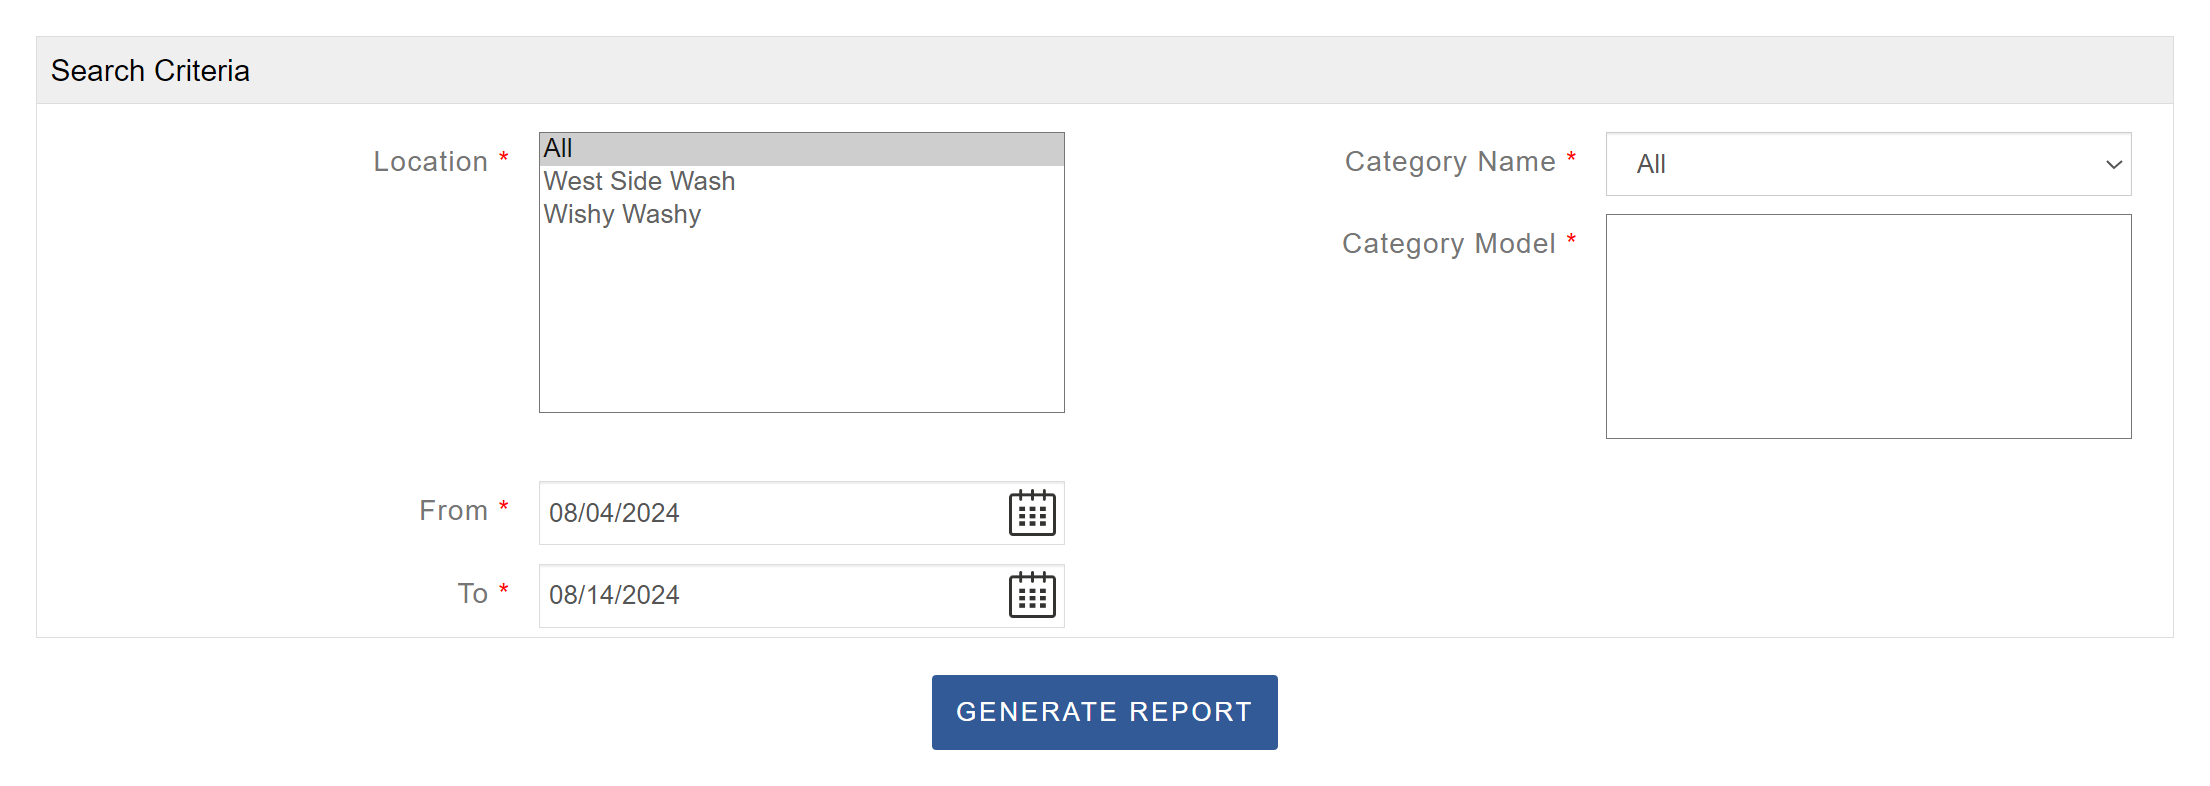
Task: Open the From date calendar picker
Action: coord(1032,513)
